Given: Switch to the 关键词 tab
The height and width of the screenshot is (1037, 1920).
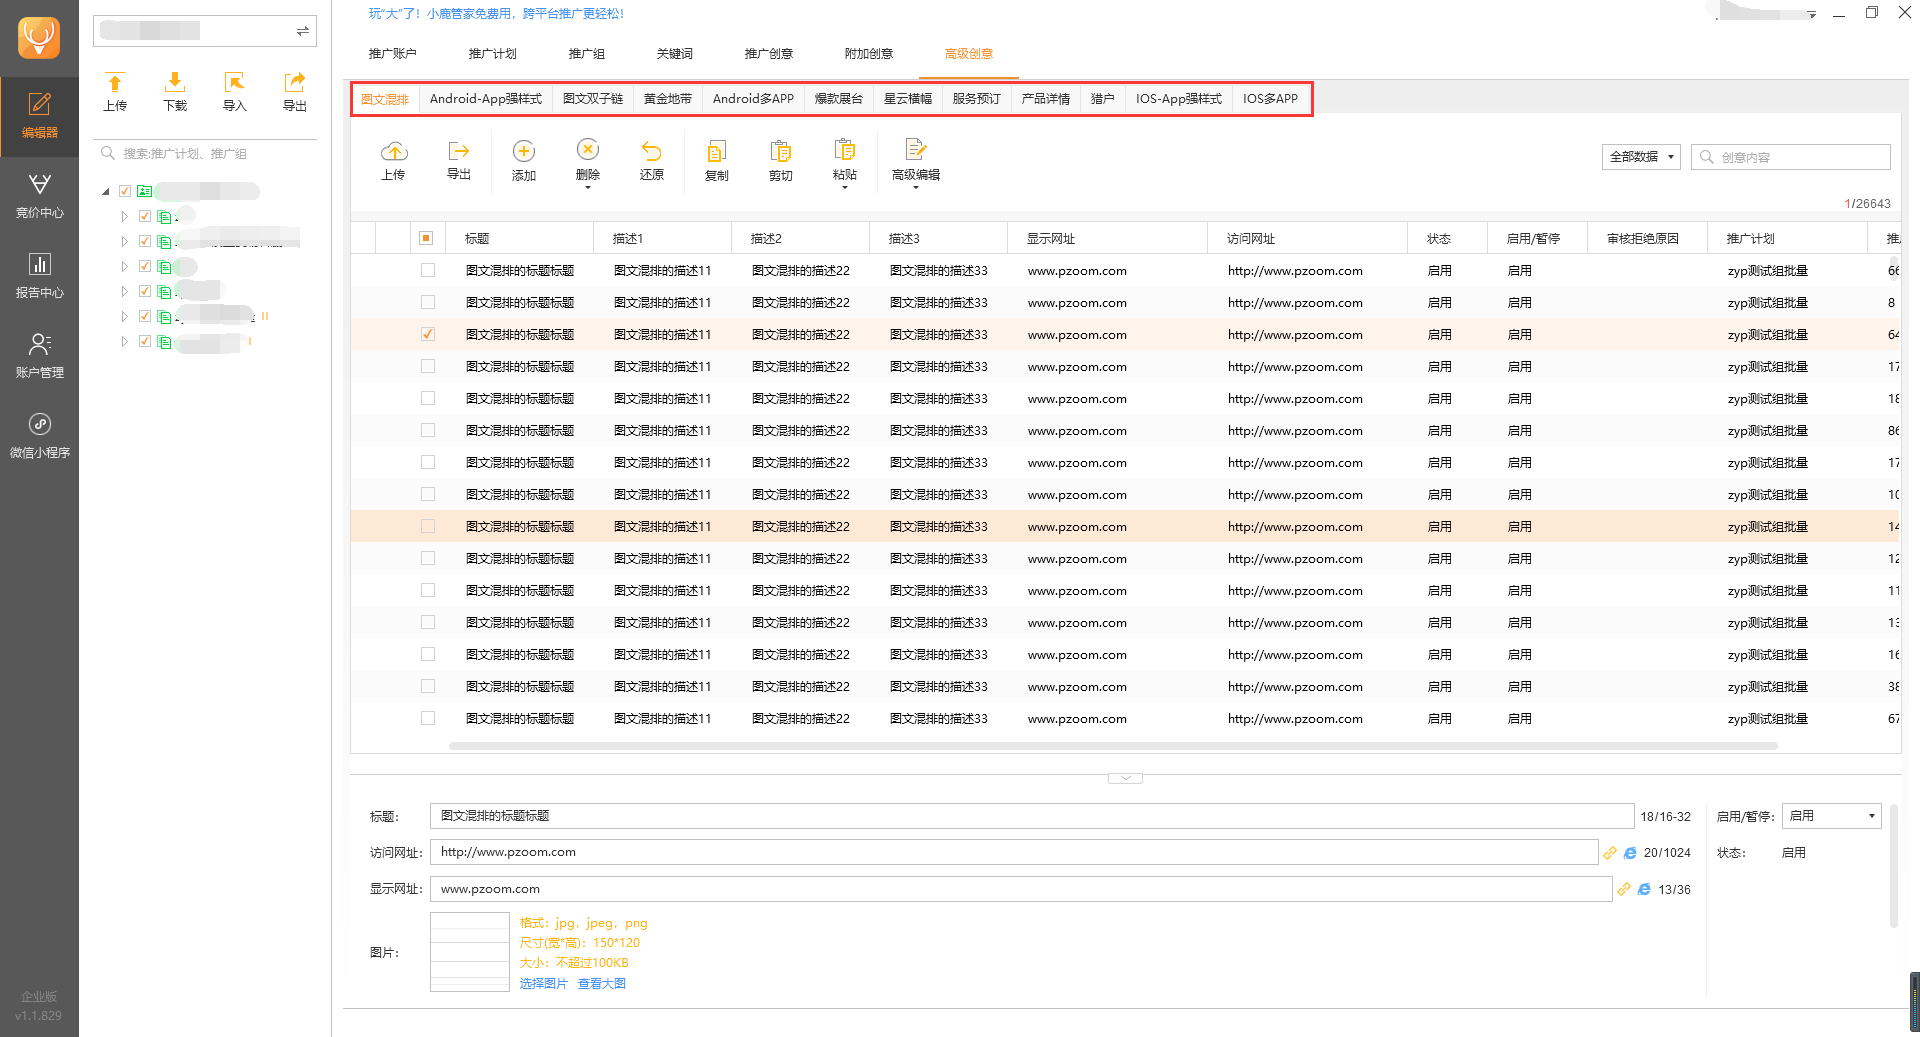Looking at the screenshot, I should (x=675, y=54).
